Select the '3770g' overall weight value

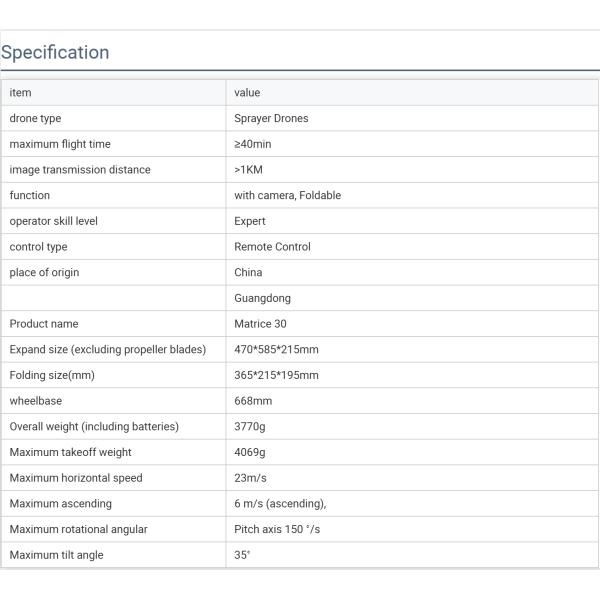pyautogui.click(x=250, y=427)
